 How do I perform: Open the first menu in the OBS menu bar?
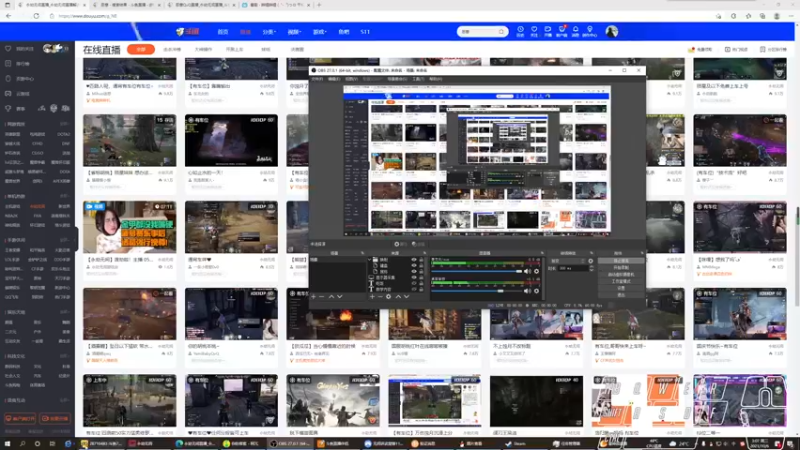tap(317, 79)
